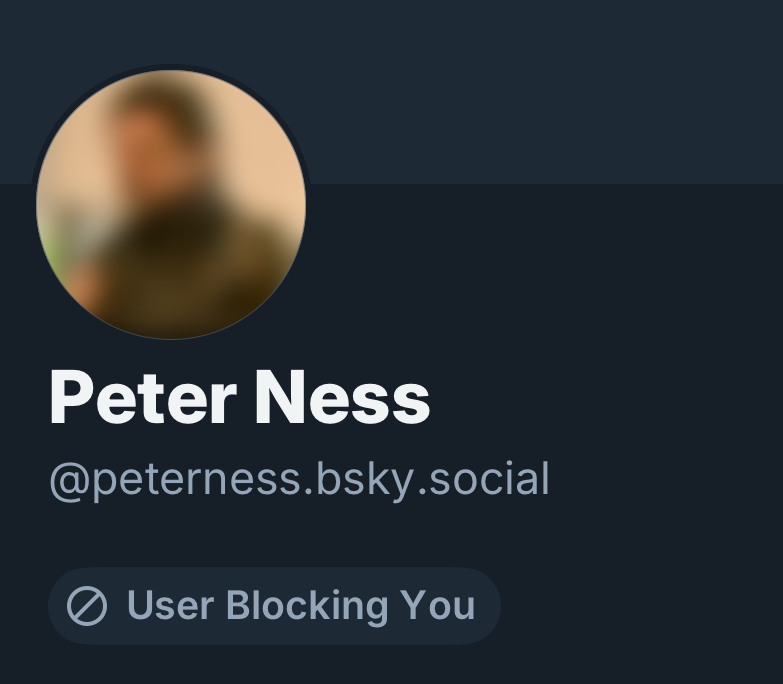Image resolution: width=783 pixels, height=684 pixels.
Task: Click the @ symbol in the handle
Action: 69,480
